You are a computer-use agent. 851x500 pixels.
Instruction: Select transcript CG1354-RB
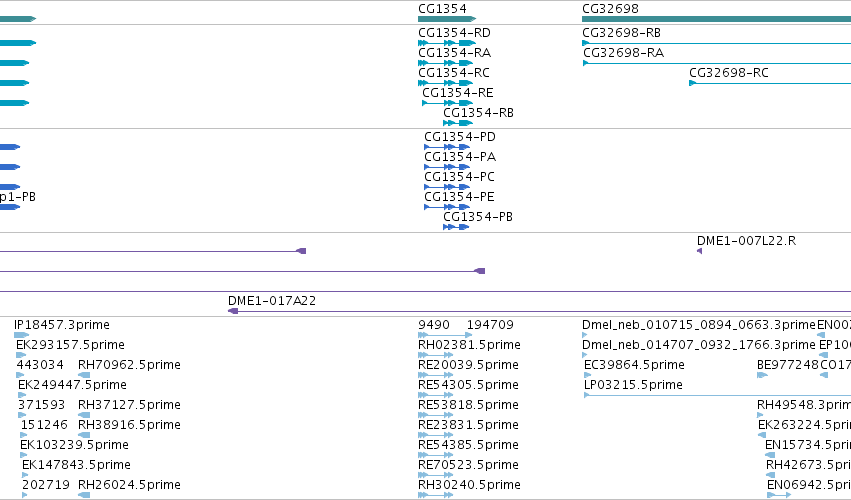tap(478, 113)
